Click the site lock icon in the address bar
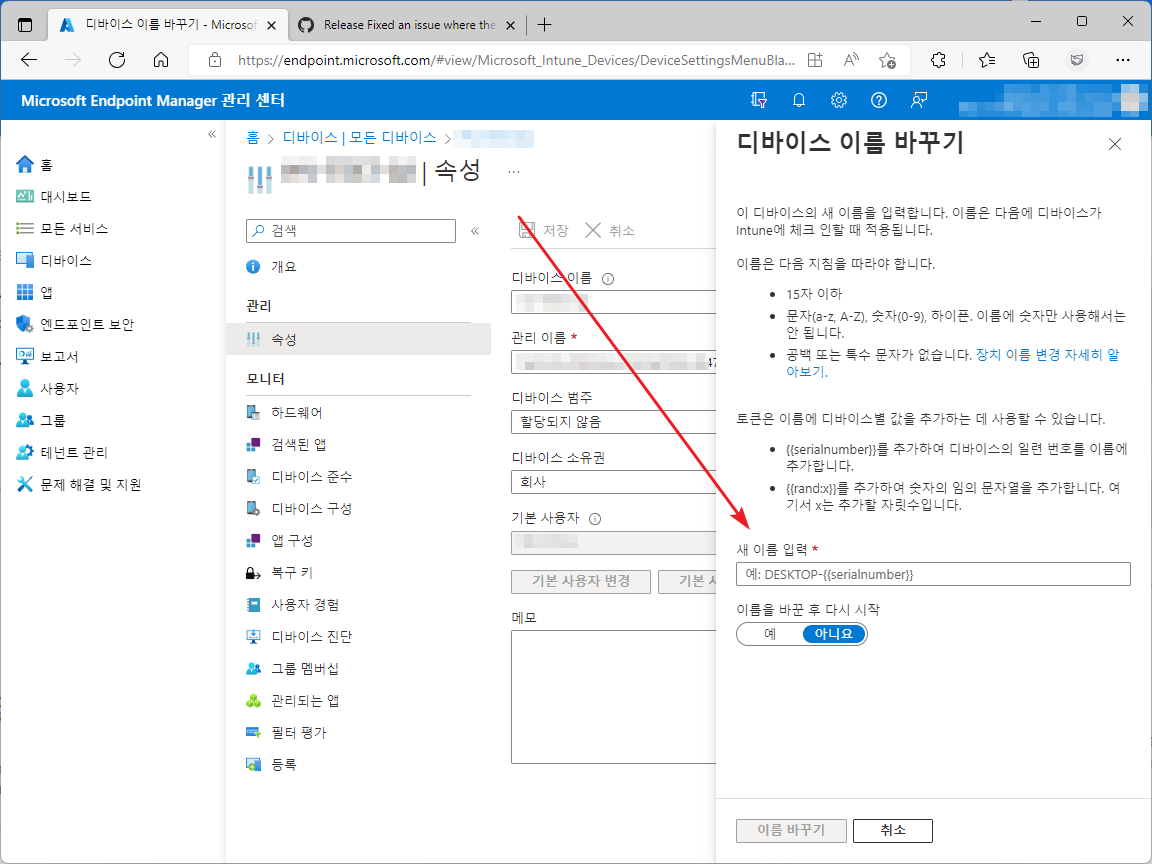The width and height of the screenshot is (1152, 864). [x=215, y=60]
